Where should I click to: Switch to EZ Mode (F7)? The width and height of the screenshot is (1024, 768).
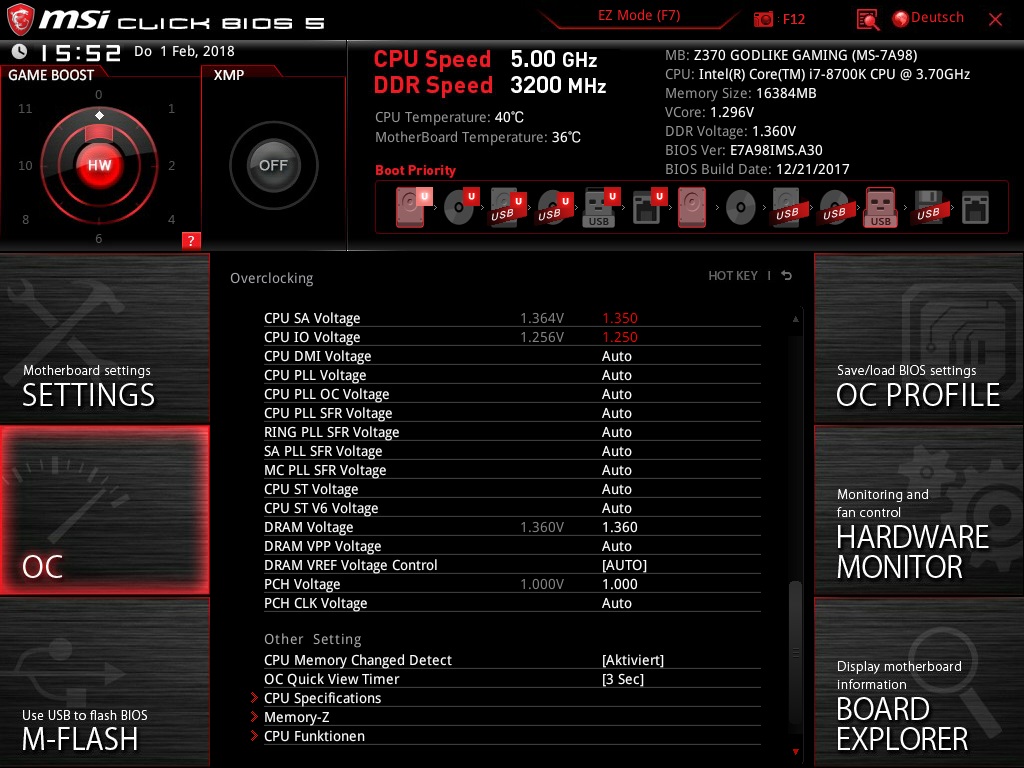(639, 15)
